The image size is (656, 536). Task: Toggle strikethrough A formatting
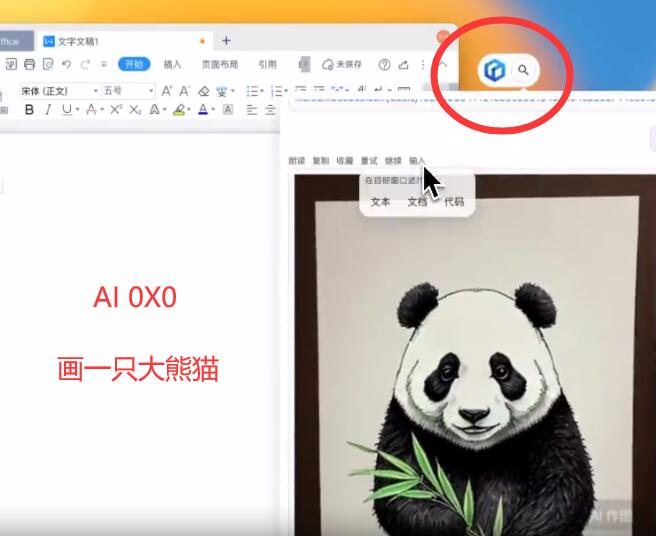point(90,110)
